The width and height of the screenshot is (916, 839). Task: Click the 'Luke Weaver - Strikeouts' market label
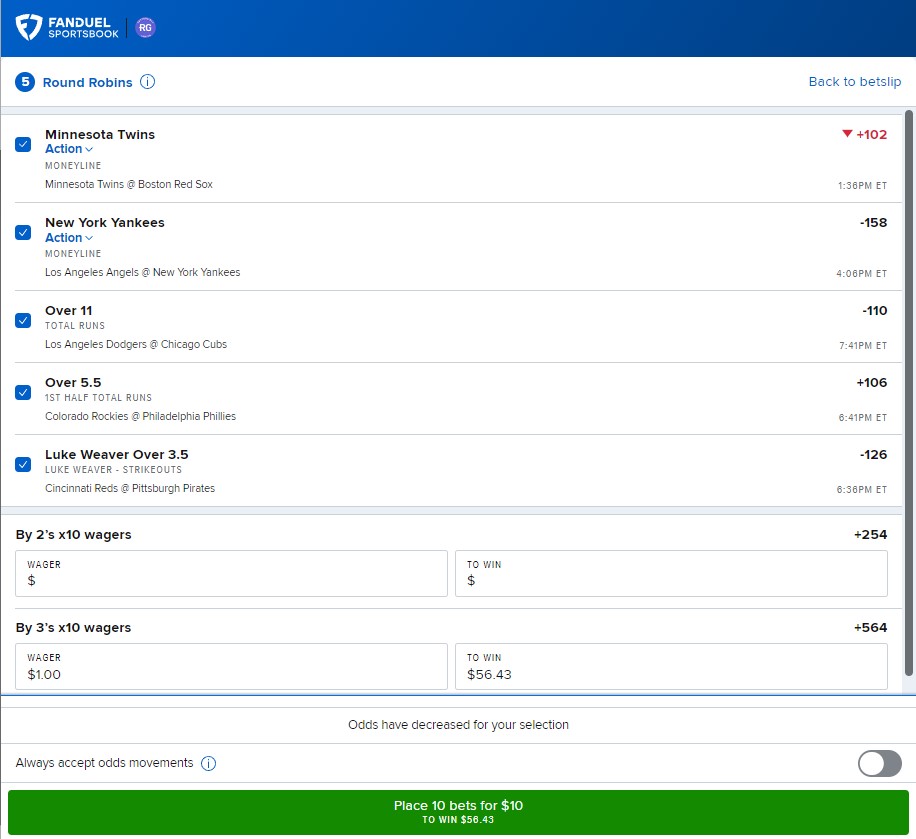point(113,470)
